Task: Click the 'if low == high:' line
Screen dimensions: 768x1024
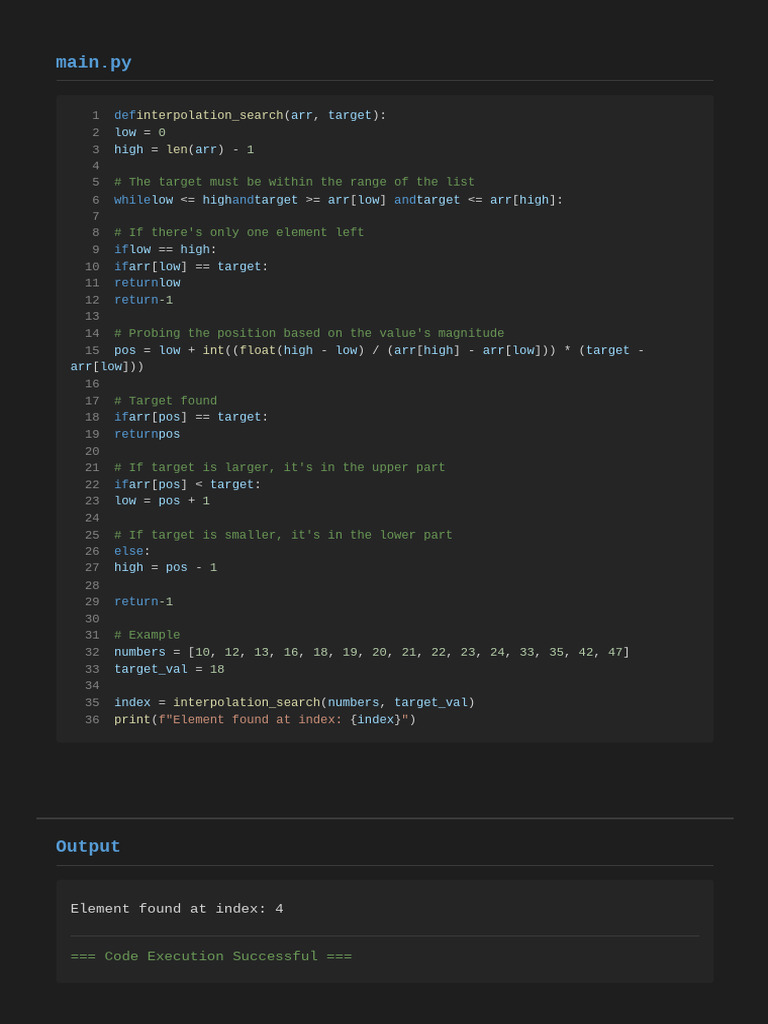Action: pos(165,249)
